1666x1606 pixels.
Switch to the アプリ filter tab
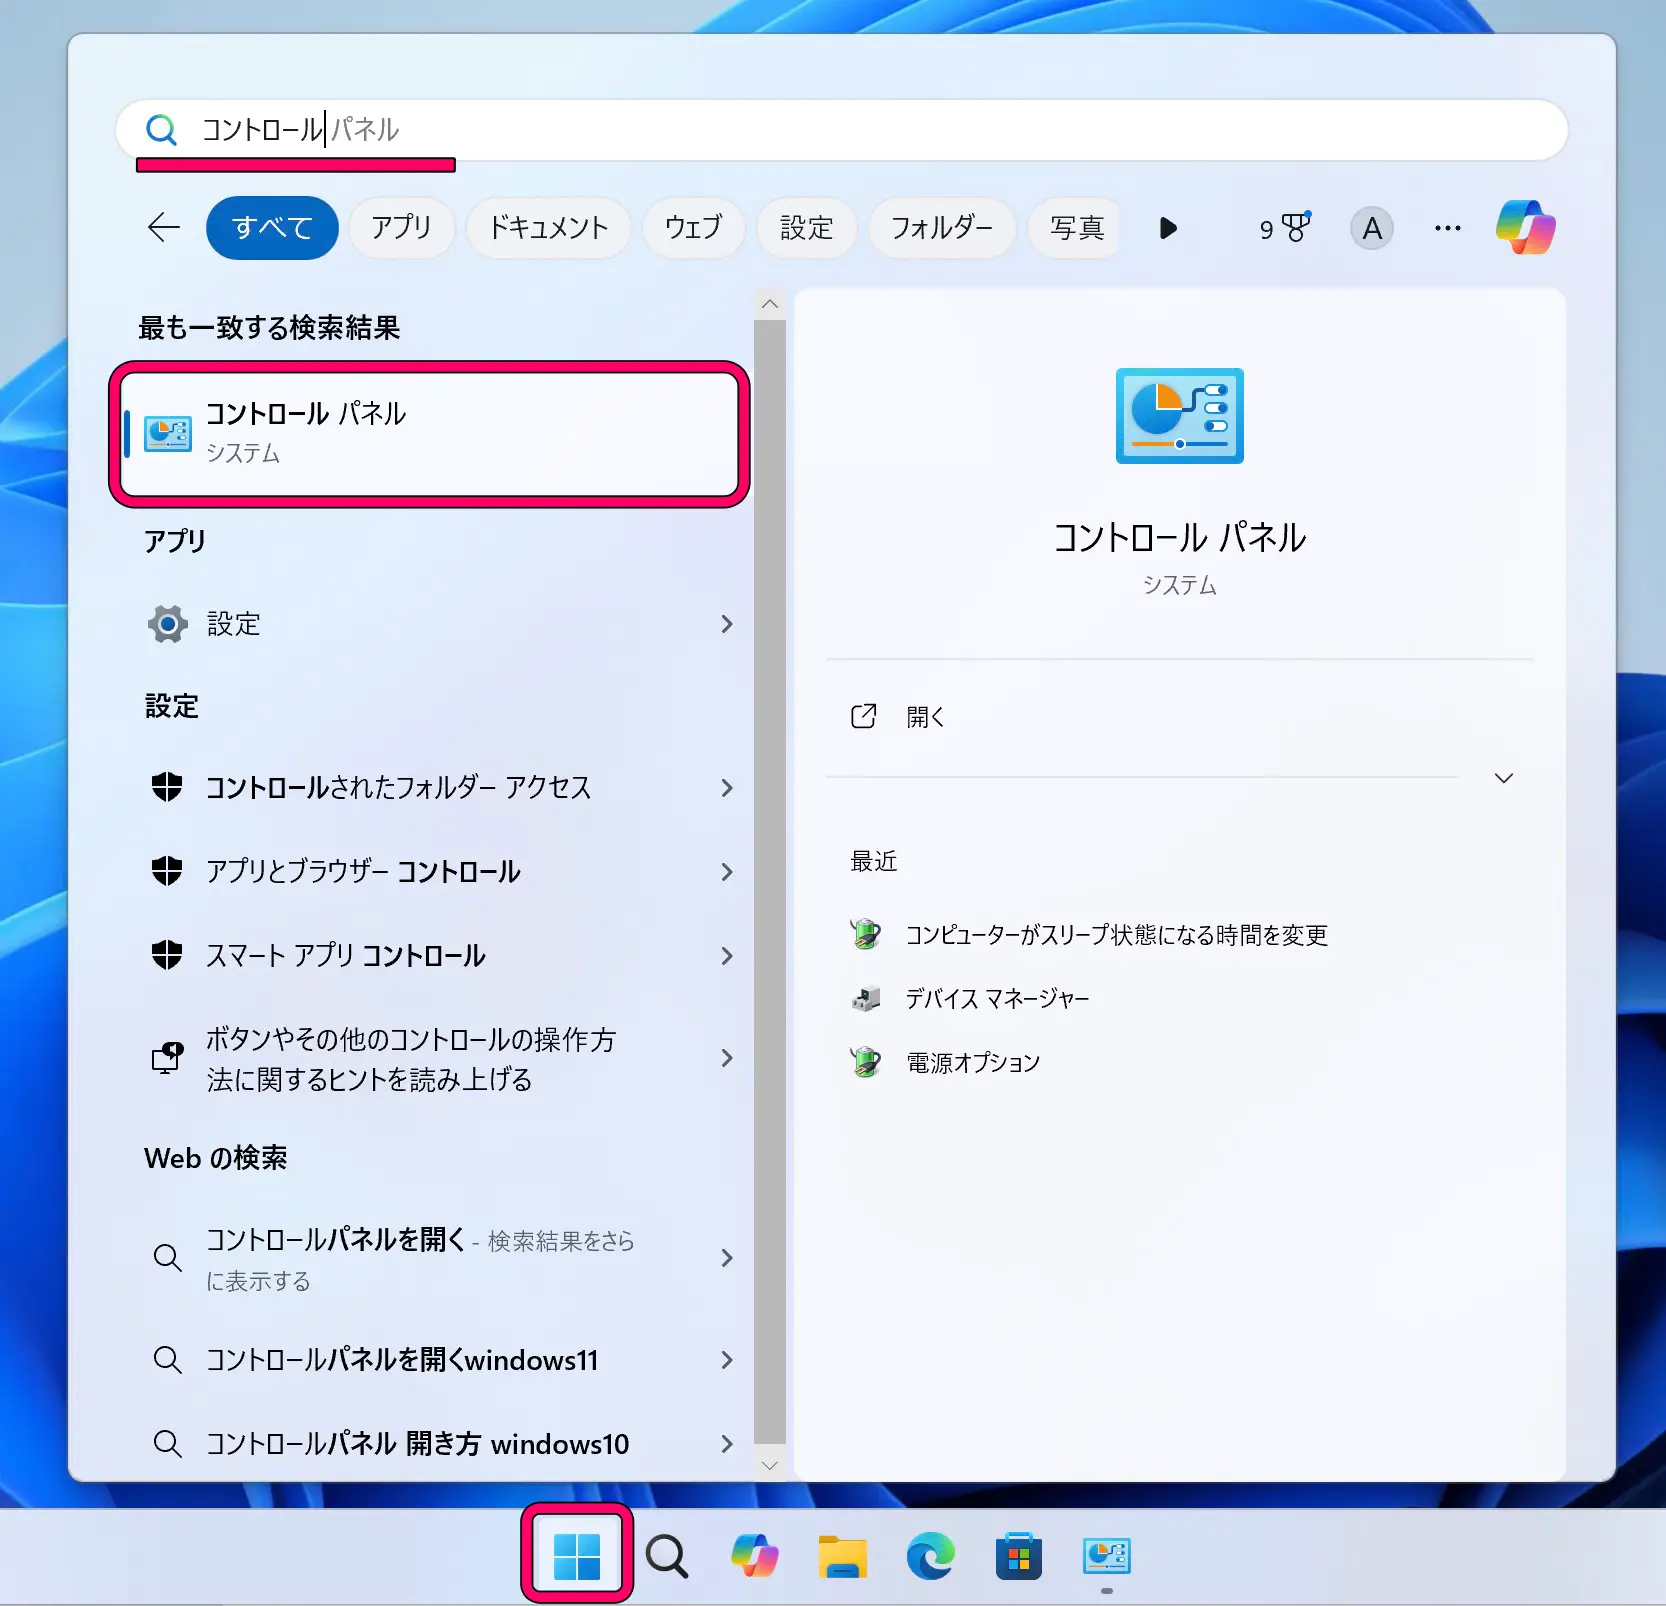401,228
